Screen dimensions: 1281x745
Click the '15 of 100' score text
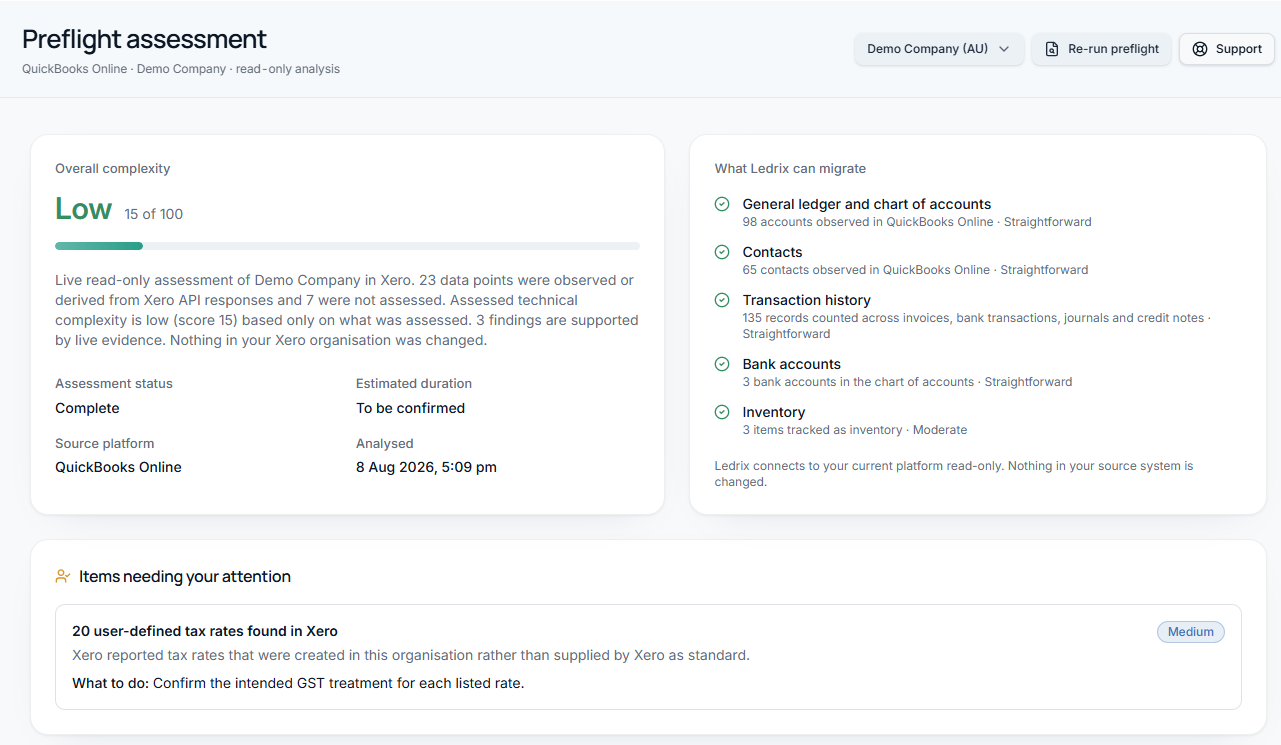click(x=154, y=214)
